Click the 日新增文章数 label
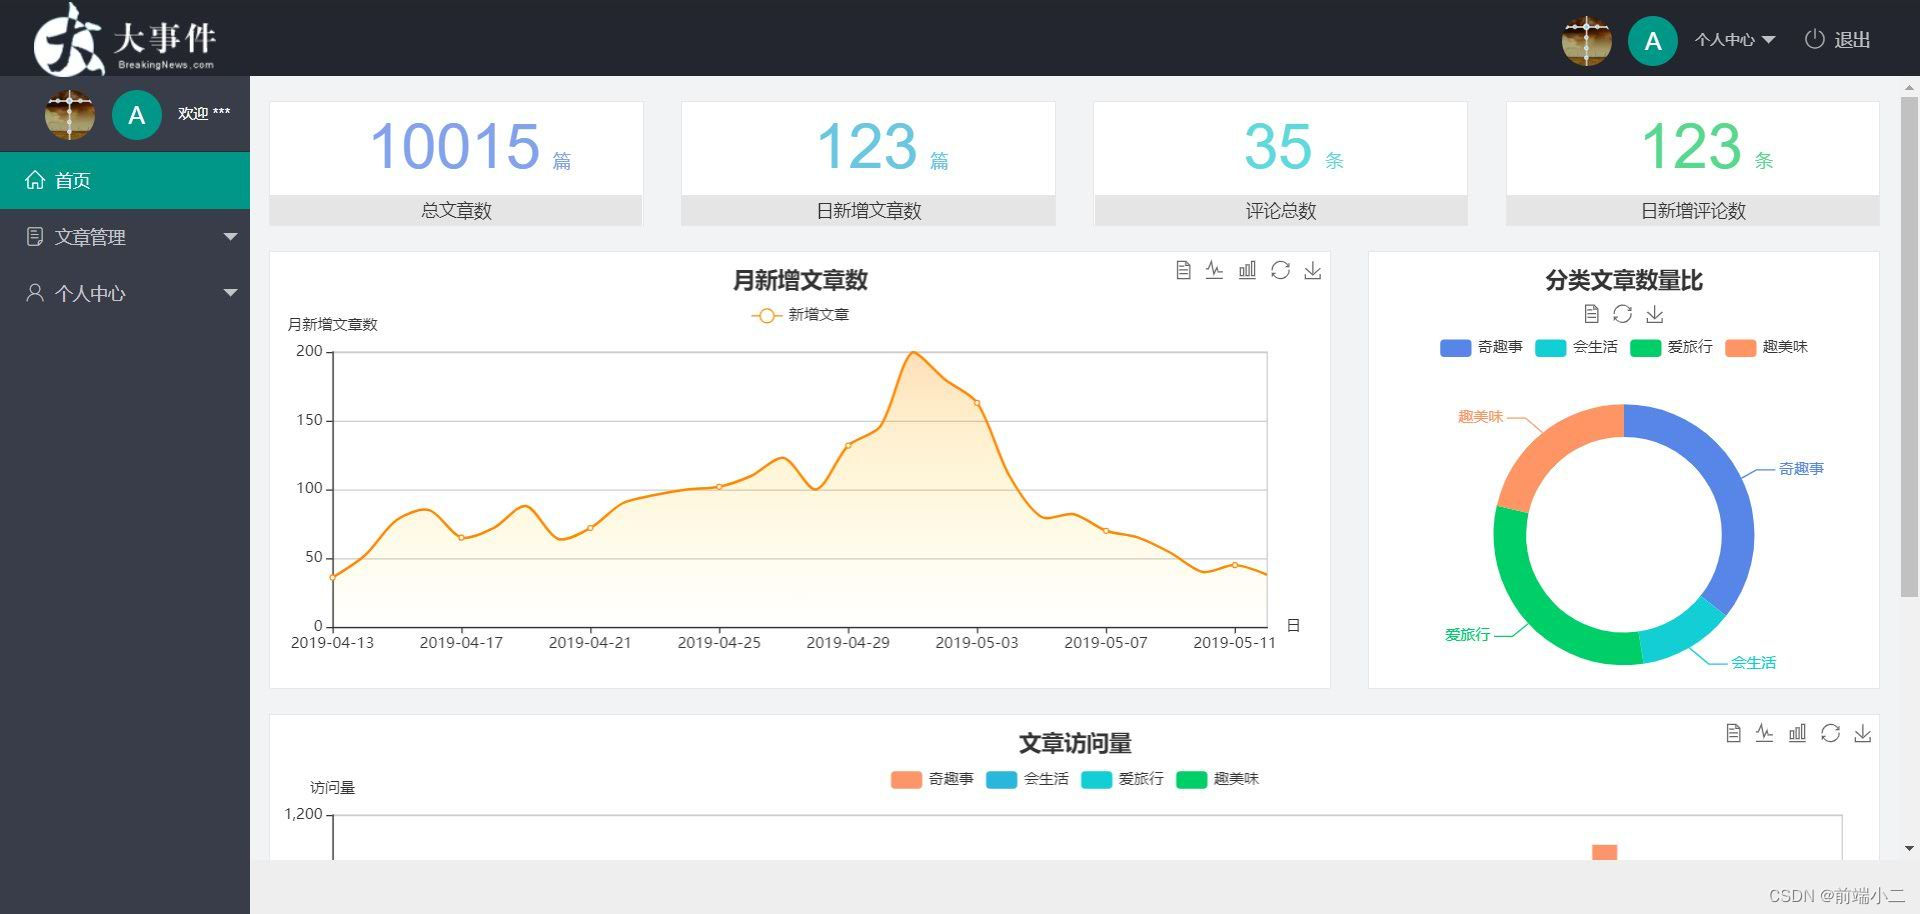 [869, 211]
